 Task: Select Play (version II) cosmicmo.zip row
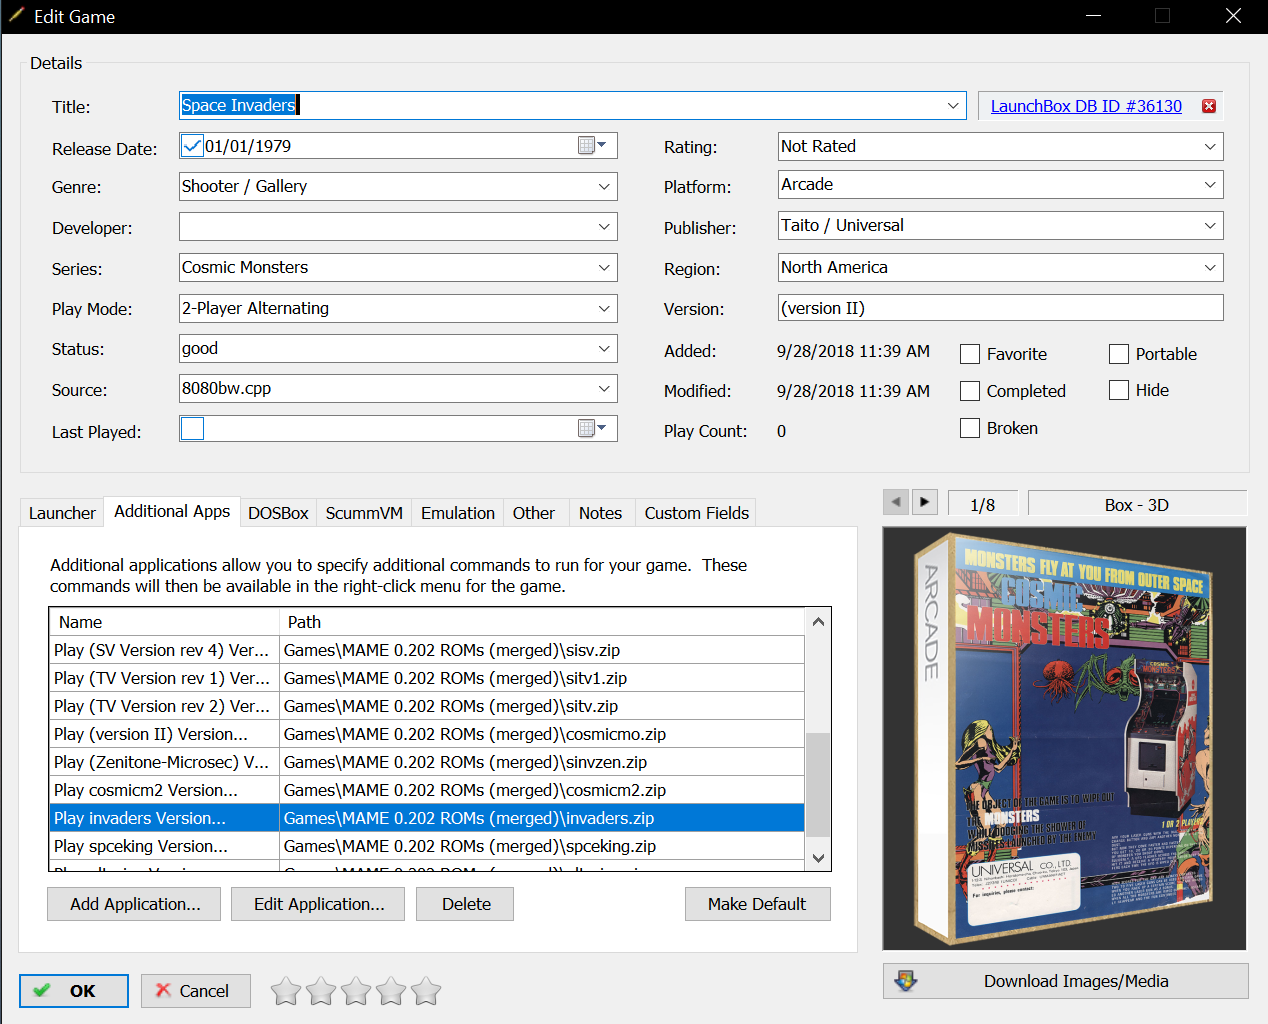(427, 734)
